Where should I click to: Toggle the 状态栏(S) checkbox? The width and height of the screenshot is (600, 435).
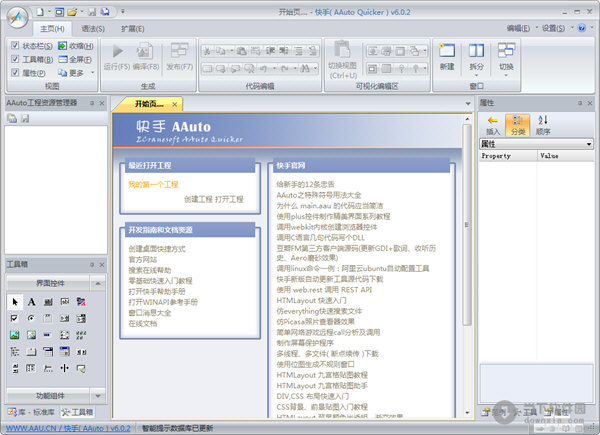15,46
